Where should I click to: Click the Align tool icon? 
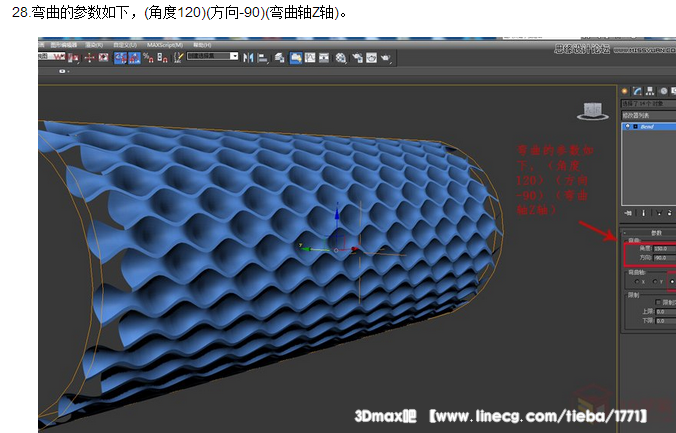(263, 58)
